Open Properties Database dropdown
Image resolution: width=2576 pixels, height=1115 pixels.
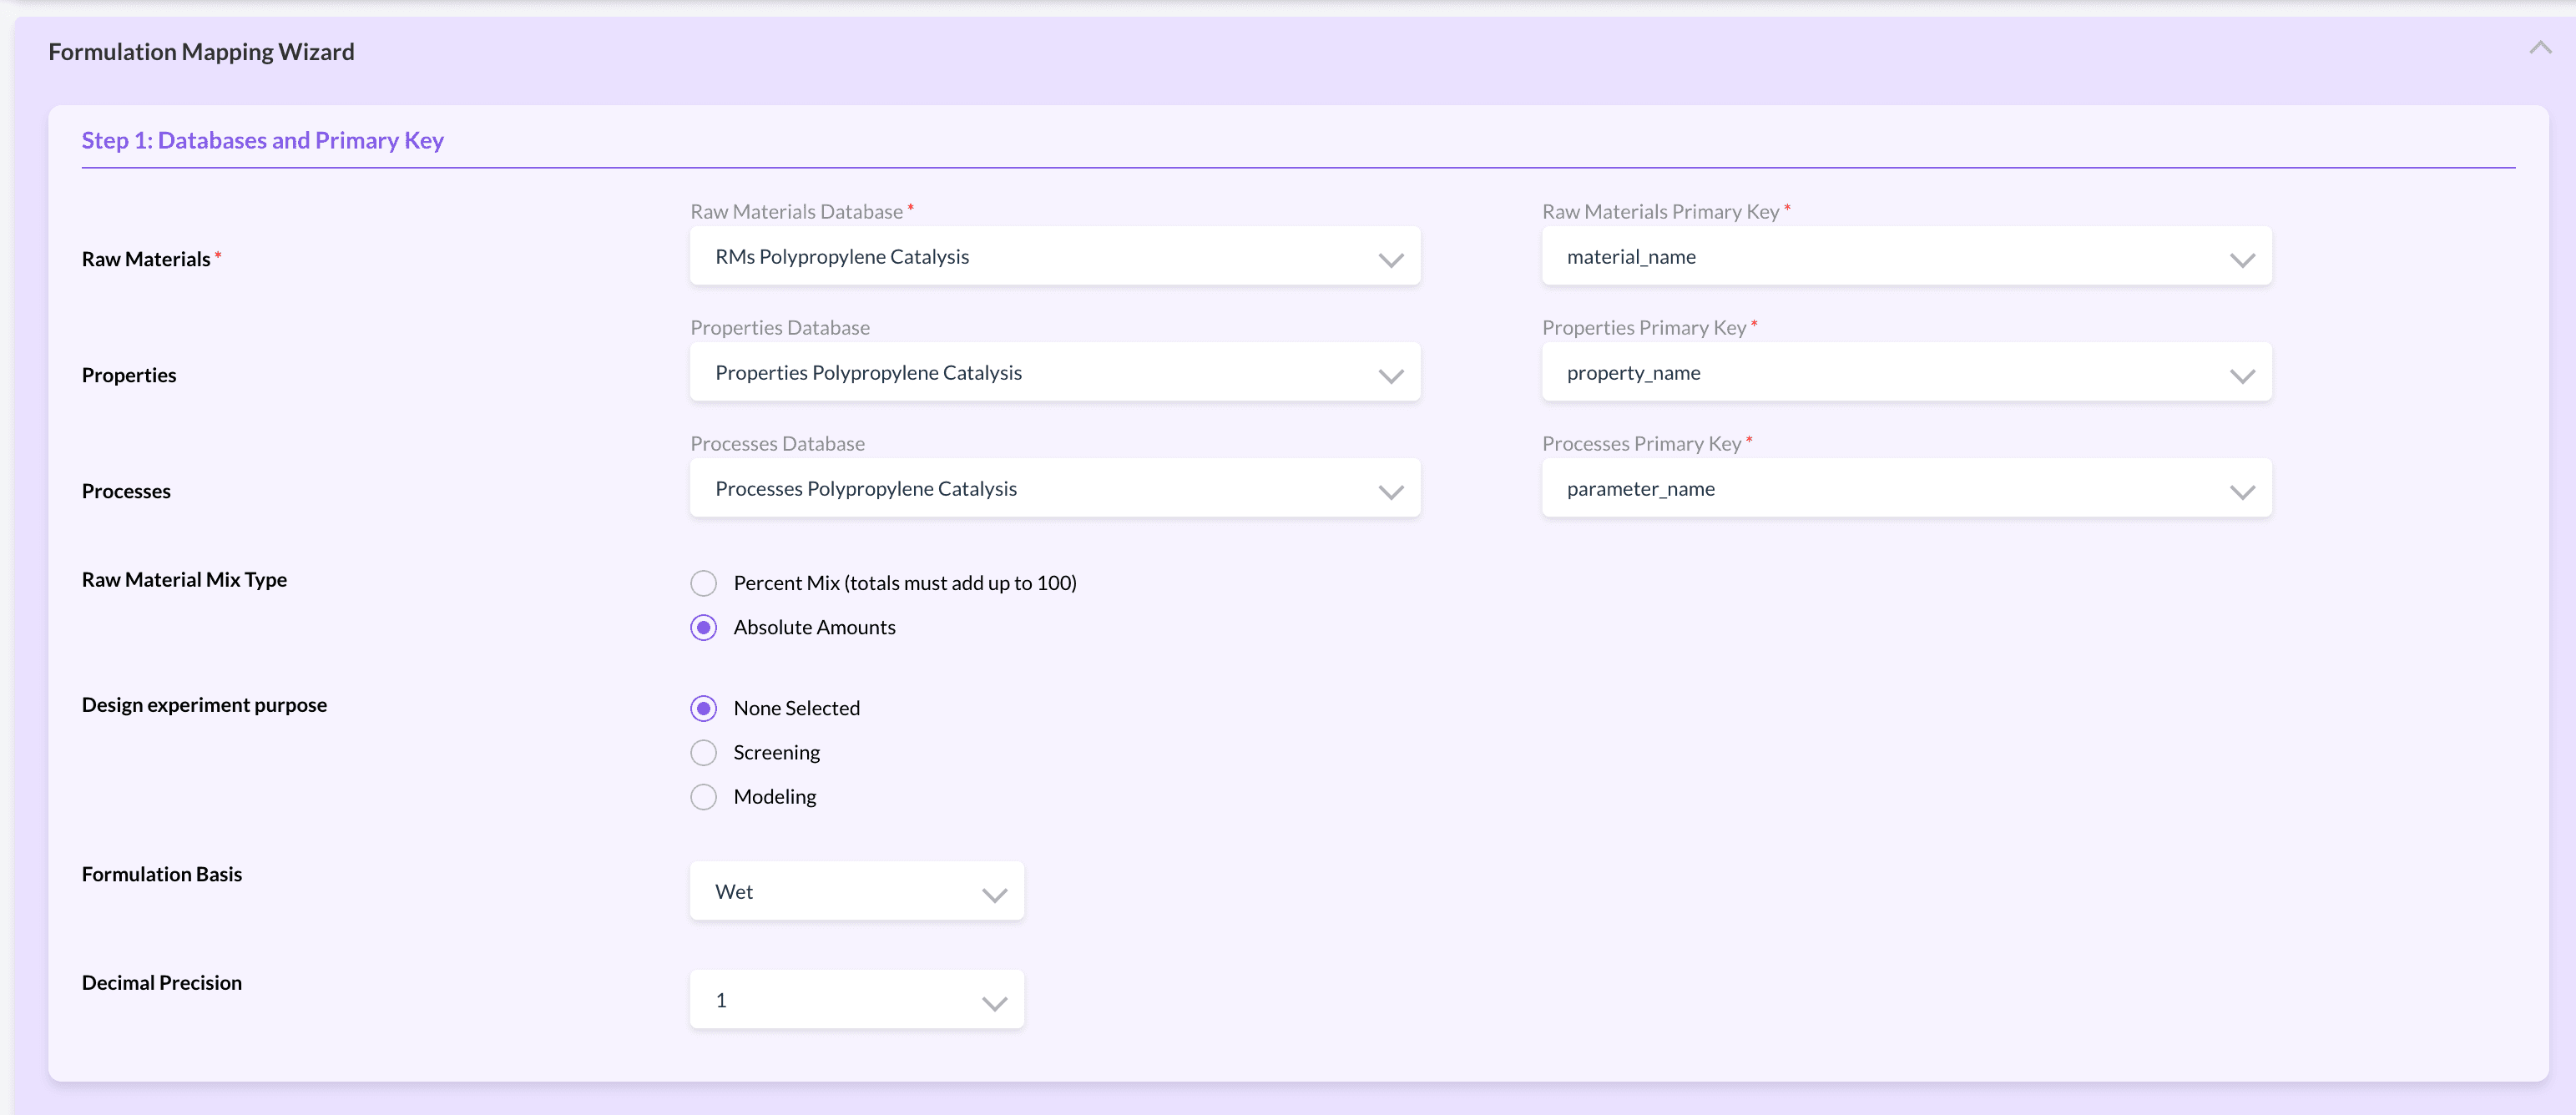1054,373
